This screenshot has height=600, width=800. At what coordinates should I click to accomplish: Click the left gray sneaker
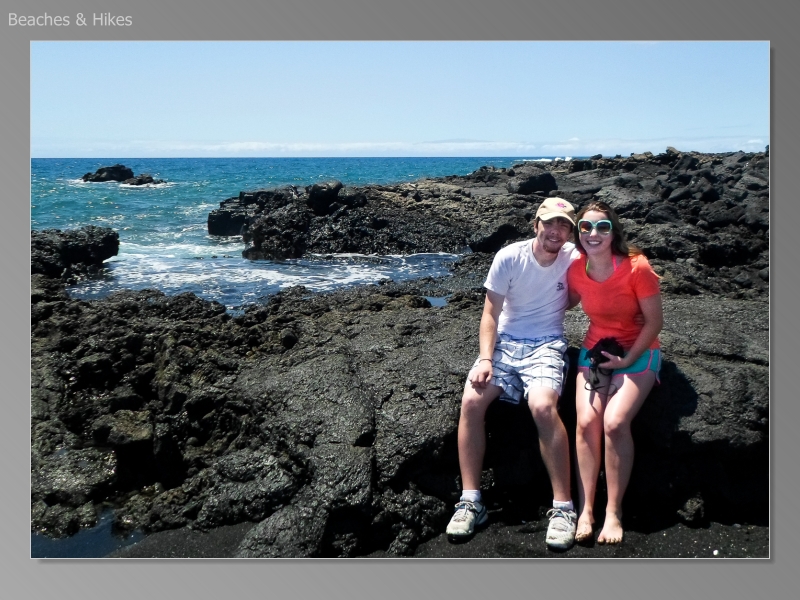click(466, 518)
